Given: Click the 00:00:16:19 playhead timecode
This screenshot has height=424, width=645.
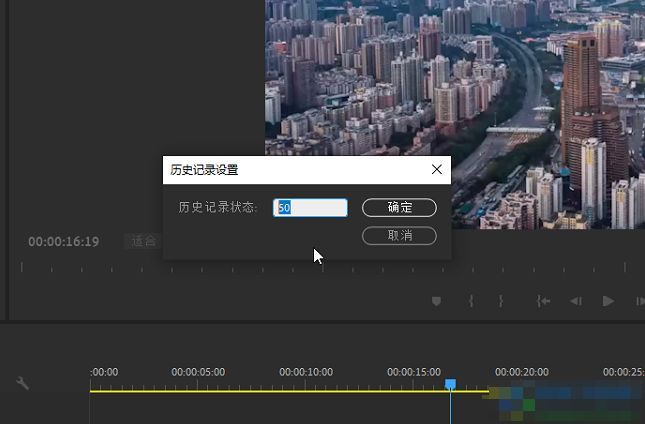Looking at the screenshot, I should 63,242.
